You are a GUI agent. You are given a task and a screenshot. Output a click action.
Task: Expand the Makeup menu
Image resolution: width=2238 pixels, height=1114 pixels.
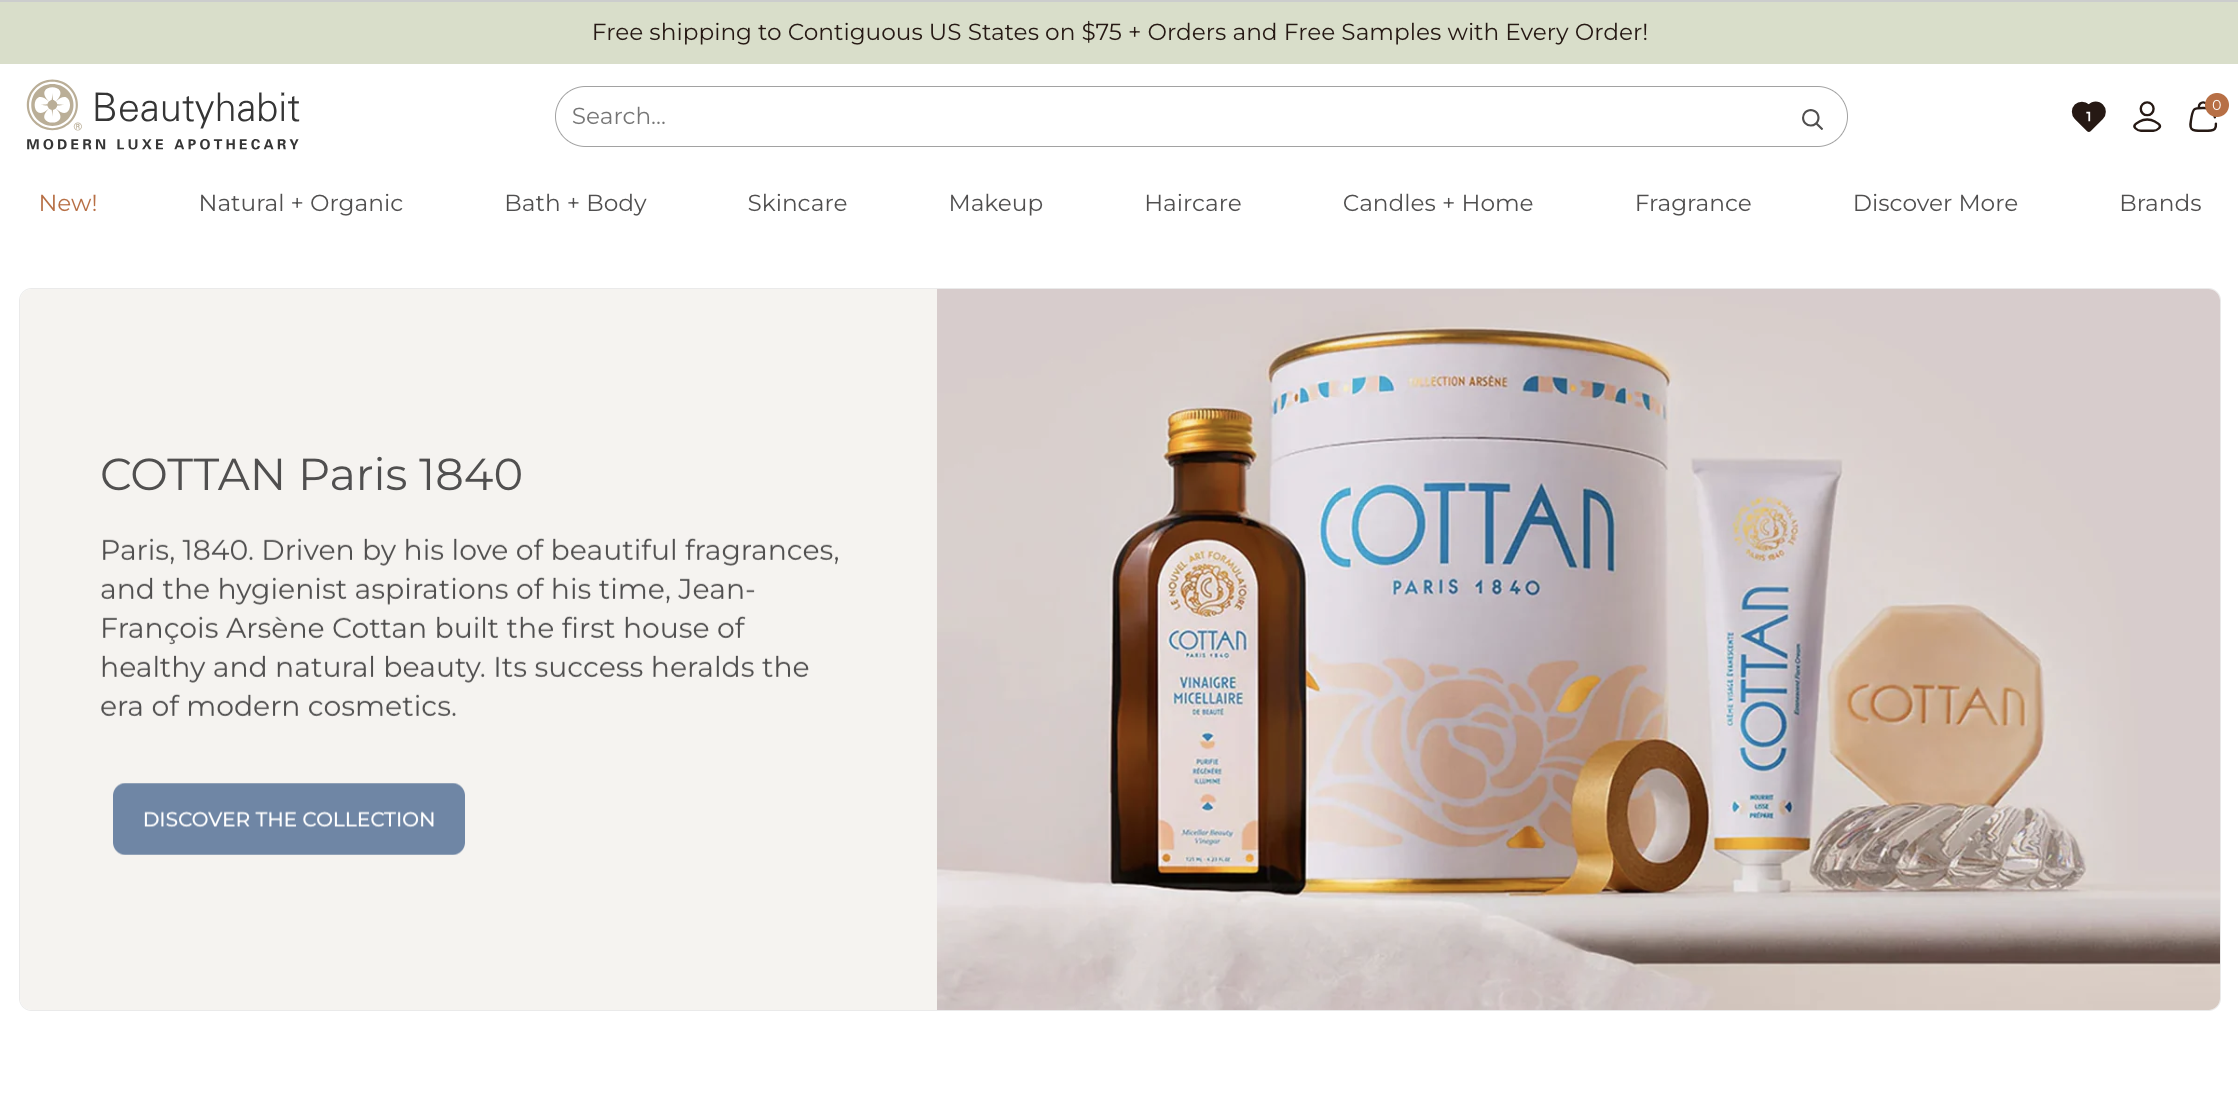pos(996,203)
